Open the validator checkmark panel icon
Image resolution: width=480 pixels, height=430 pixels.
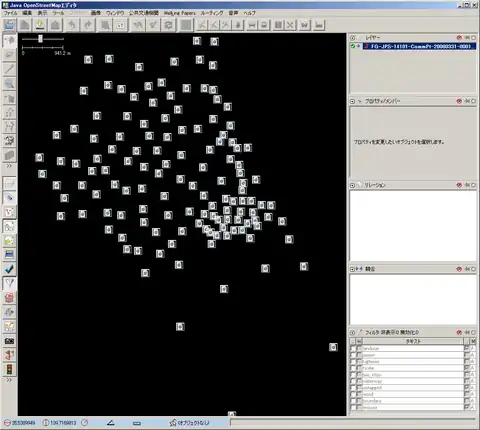9,269
